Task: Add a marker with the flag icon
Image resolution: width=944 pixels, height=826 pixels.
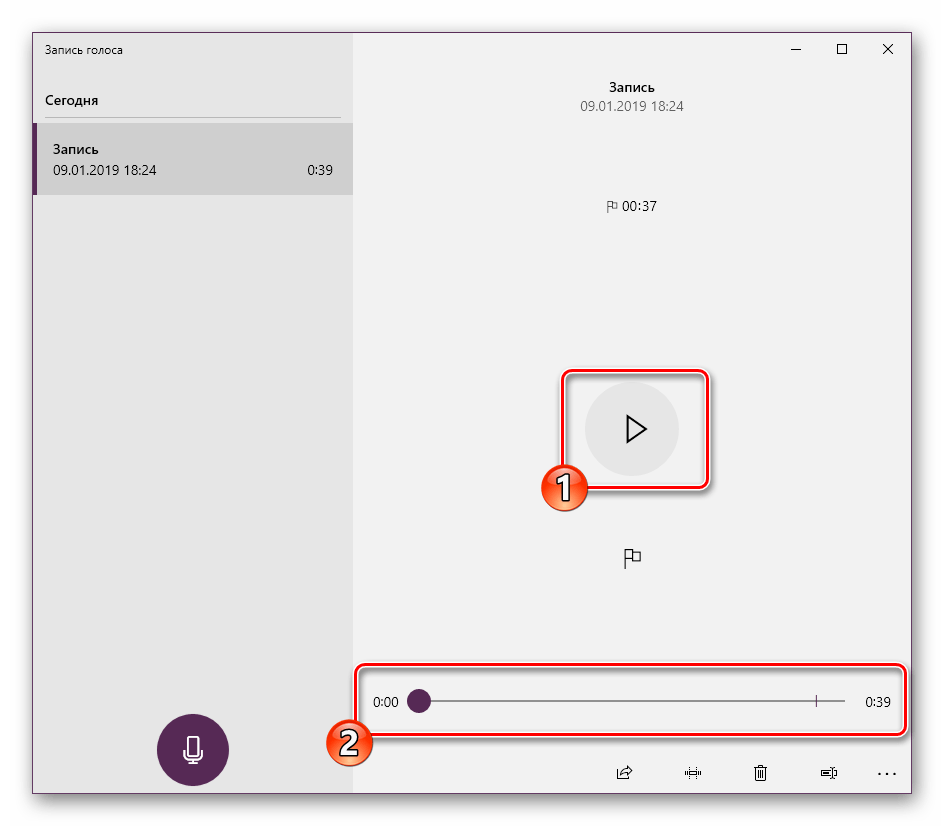Action: (x=632, y=559)
